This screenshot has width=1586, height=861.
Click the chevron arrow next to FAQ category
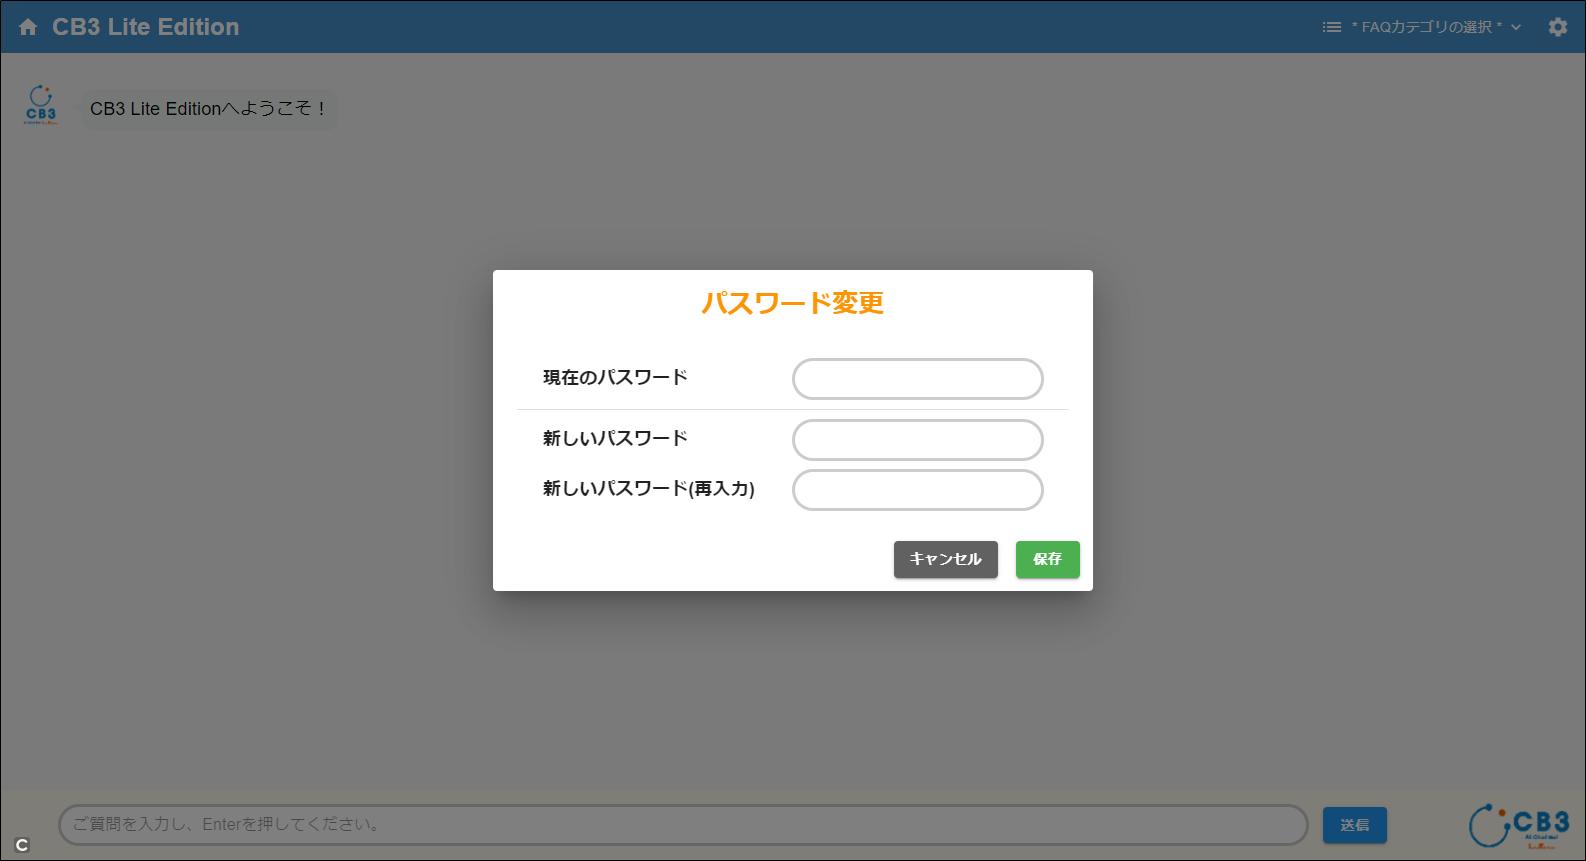pyautogui.click(x=1516, y=27)
